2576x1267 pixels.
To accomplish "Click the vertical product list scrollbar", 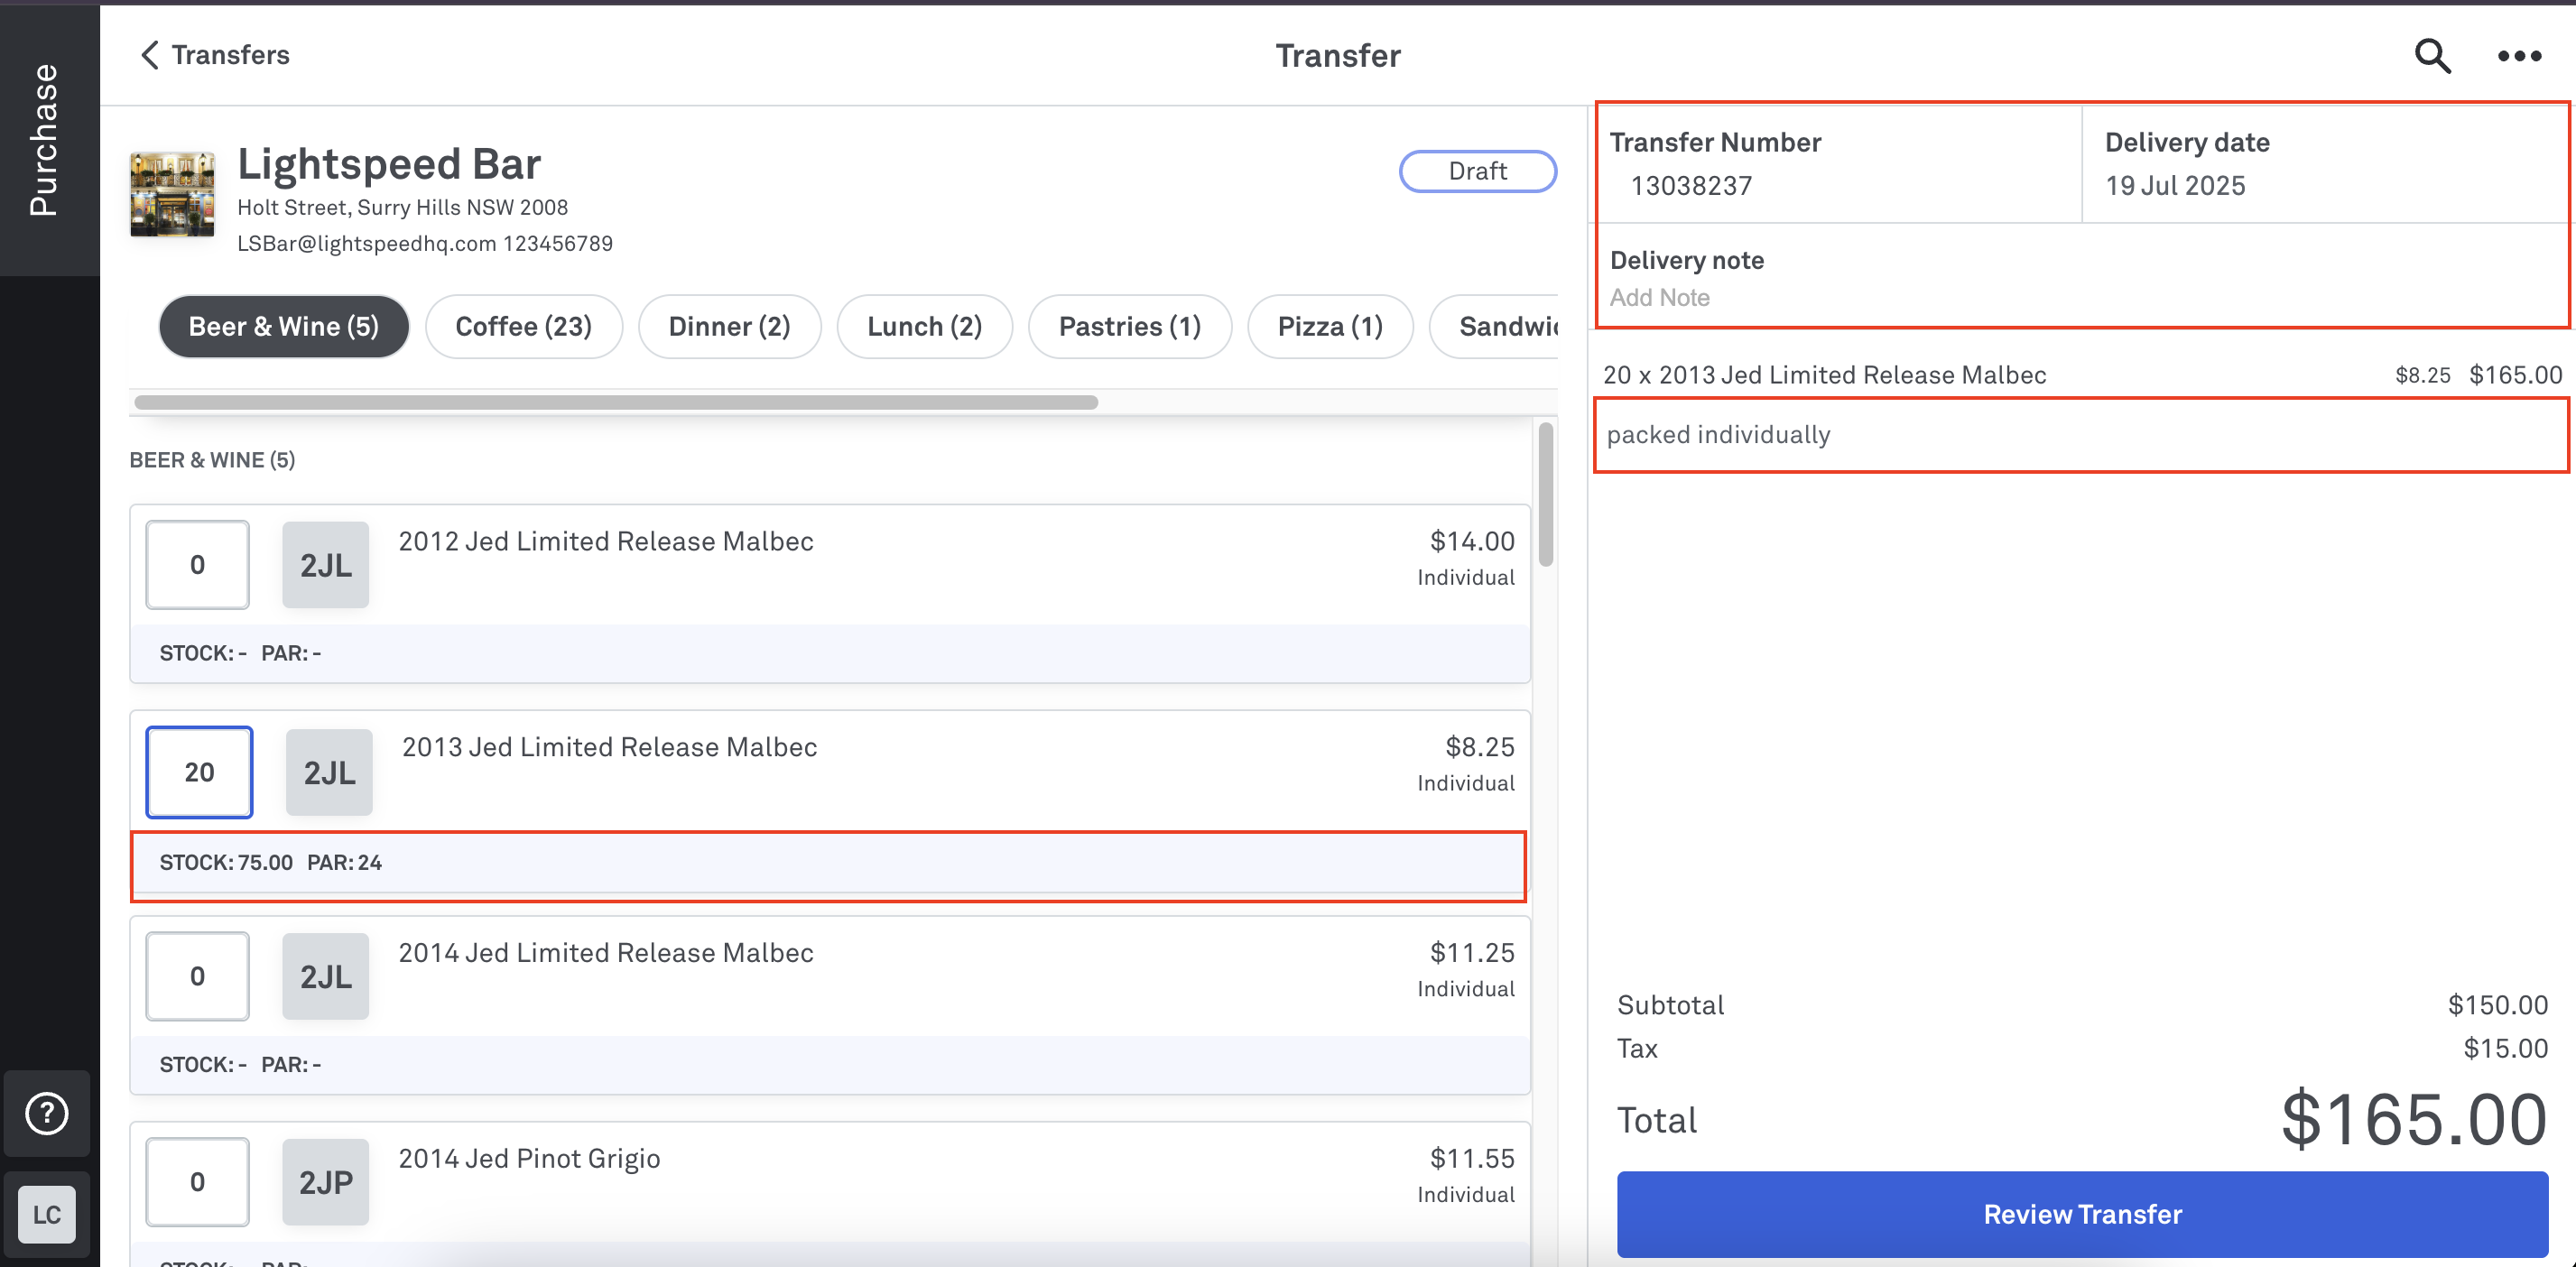I will (1546, 494).
